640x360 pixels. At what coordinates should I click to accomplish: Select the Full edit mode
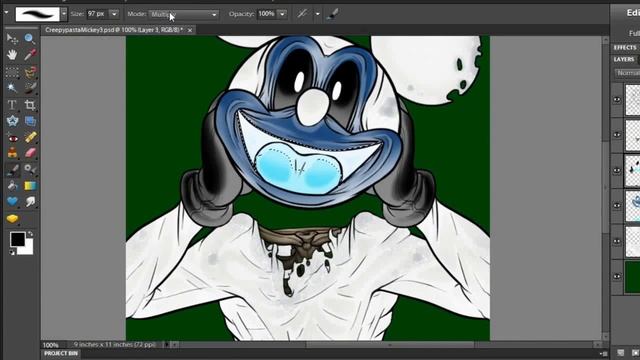coord(634,33)
